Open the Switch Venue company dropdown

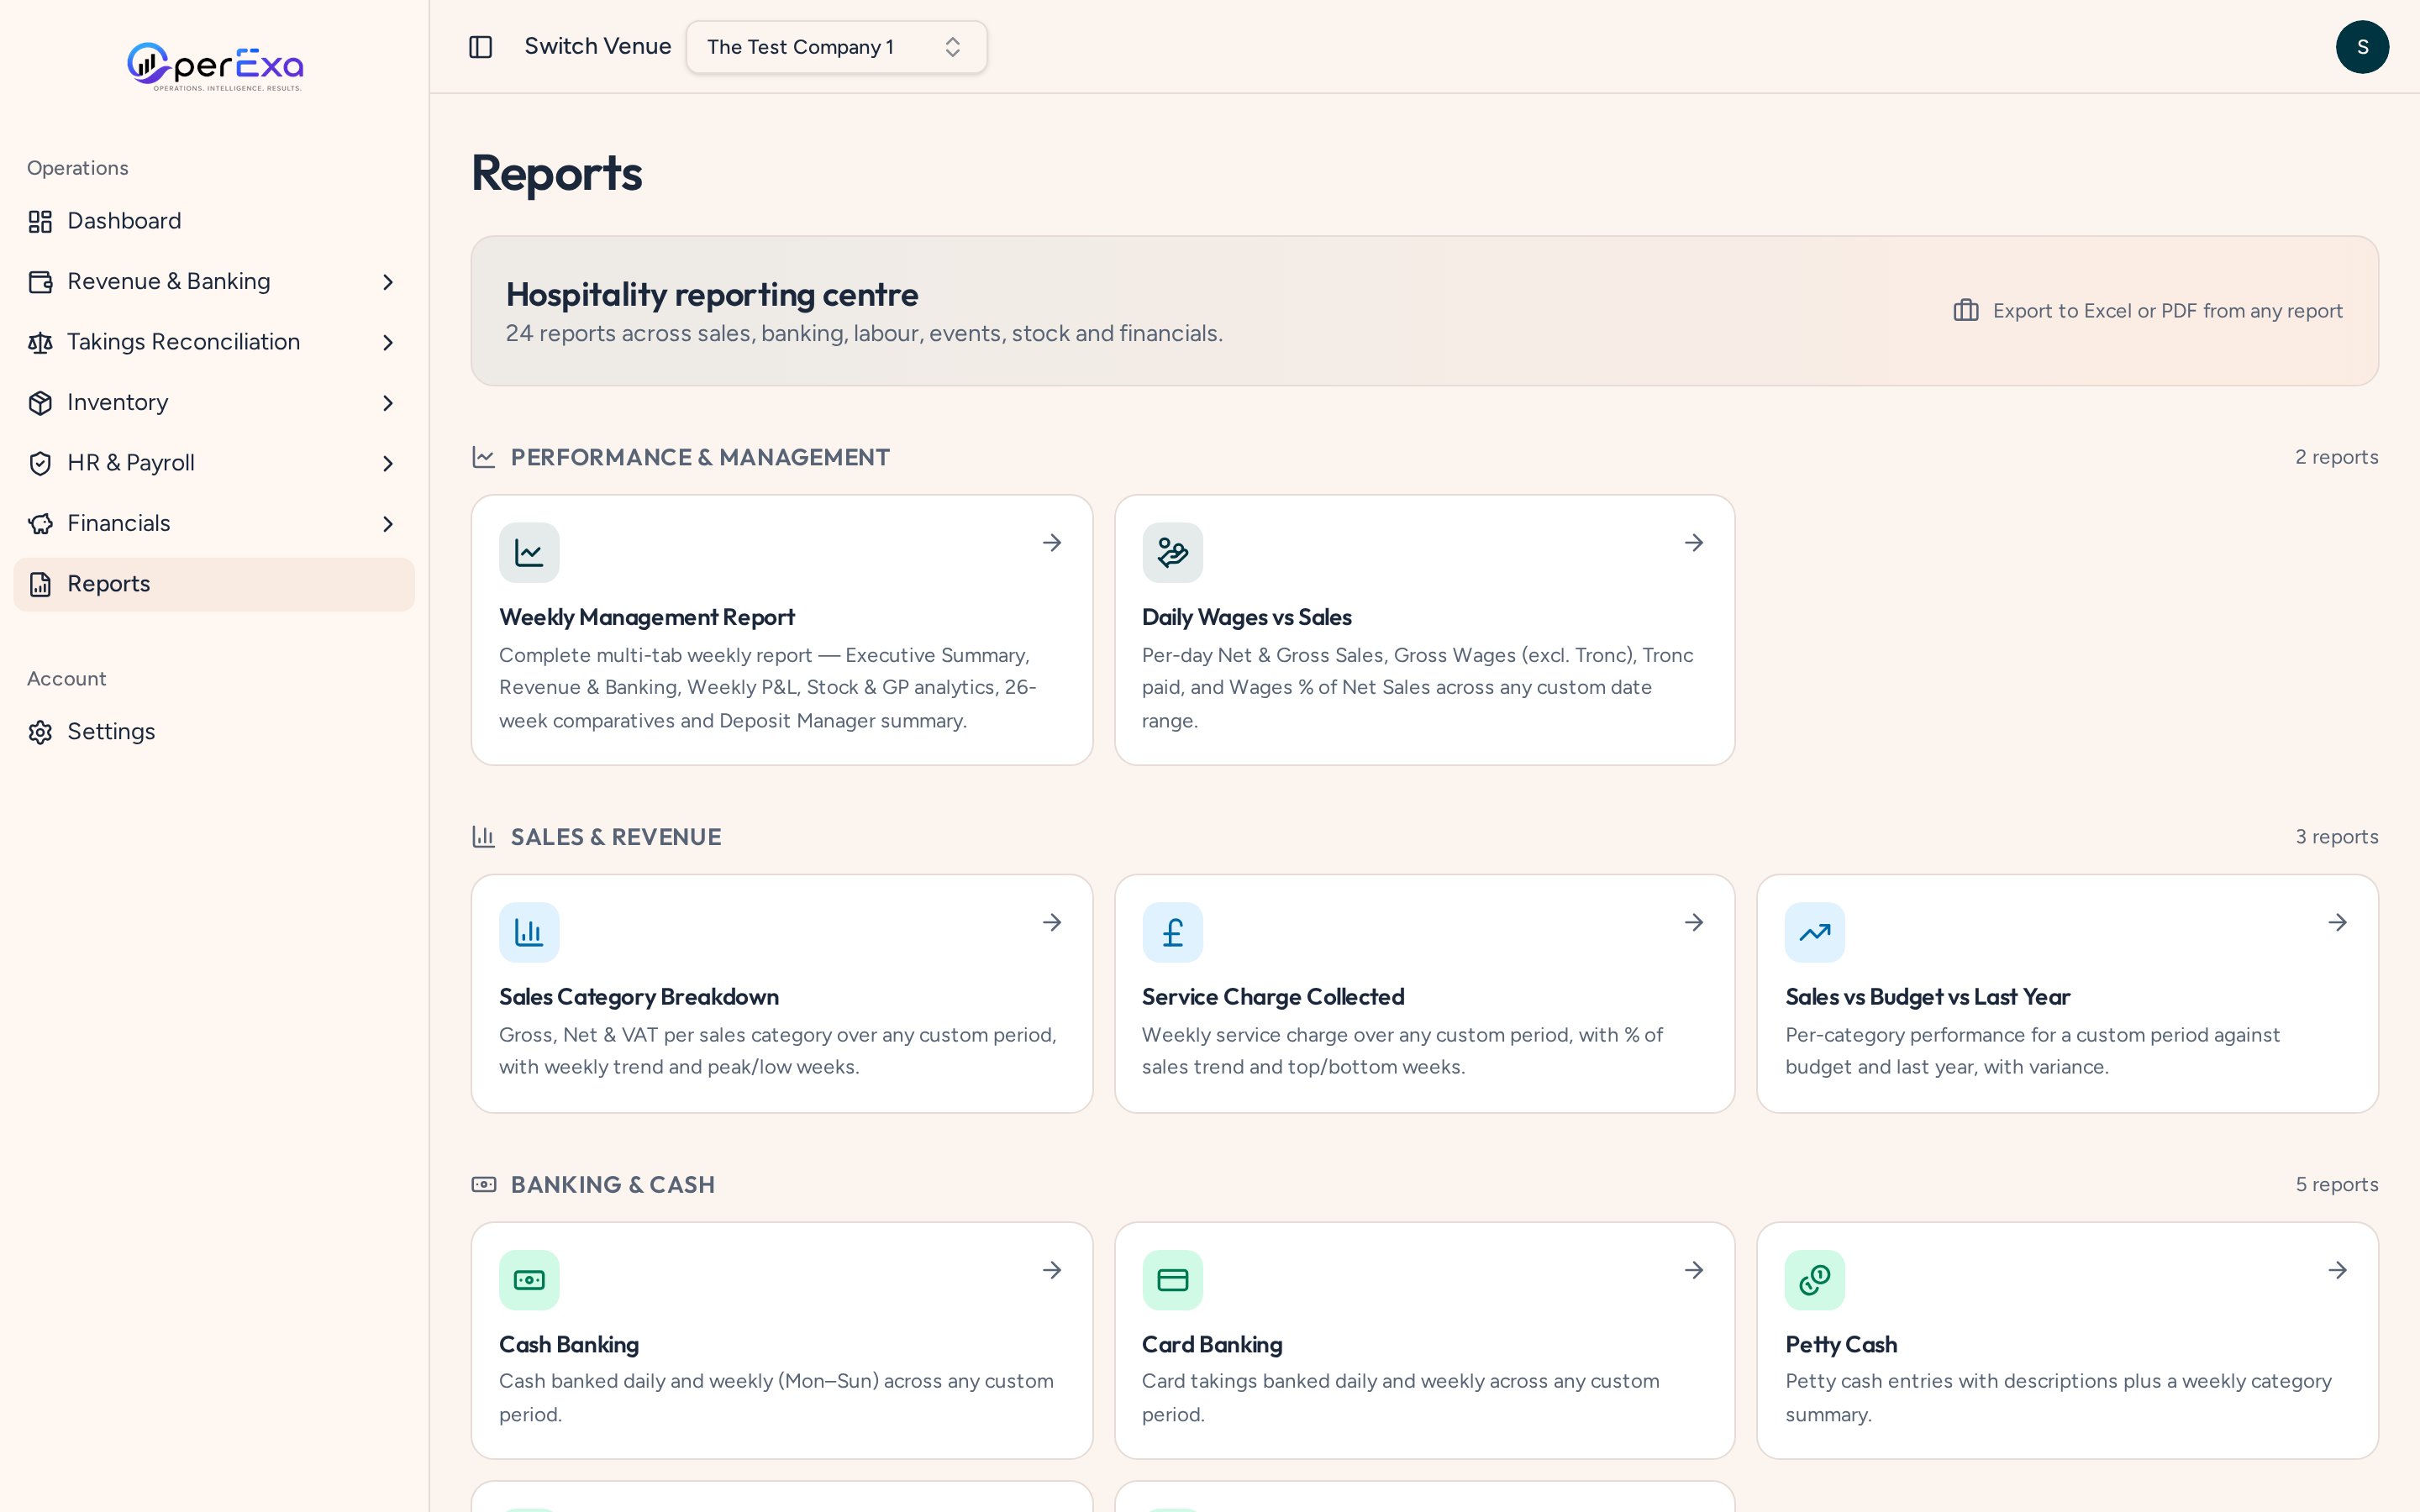(836, 47)
